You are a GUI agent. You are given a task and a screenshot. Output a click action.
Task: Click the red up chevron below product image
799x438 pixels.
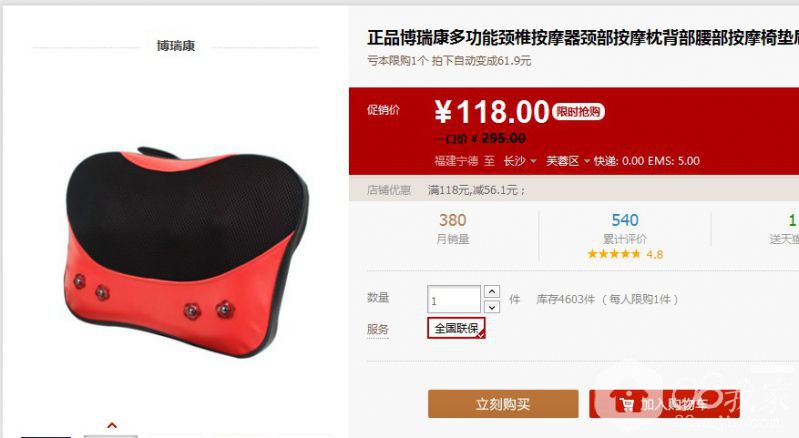click(112, 425)
